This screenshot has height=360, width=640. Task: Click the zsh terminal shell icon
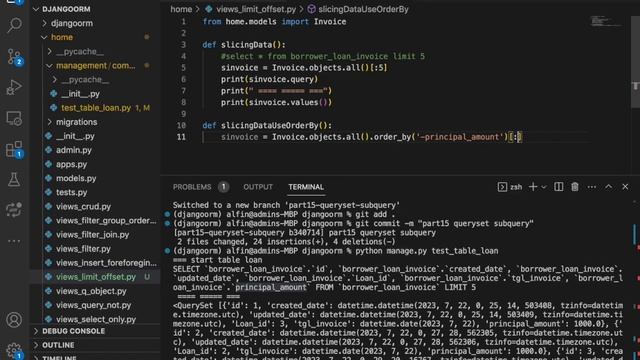[502, 187]
